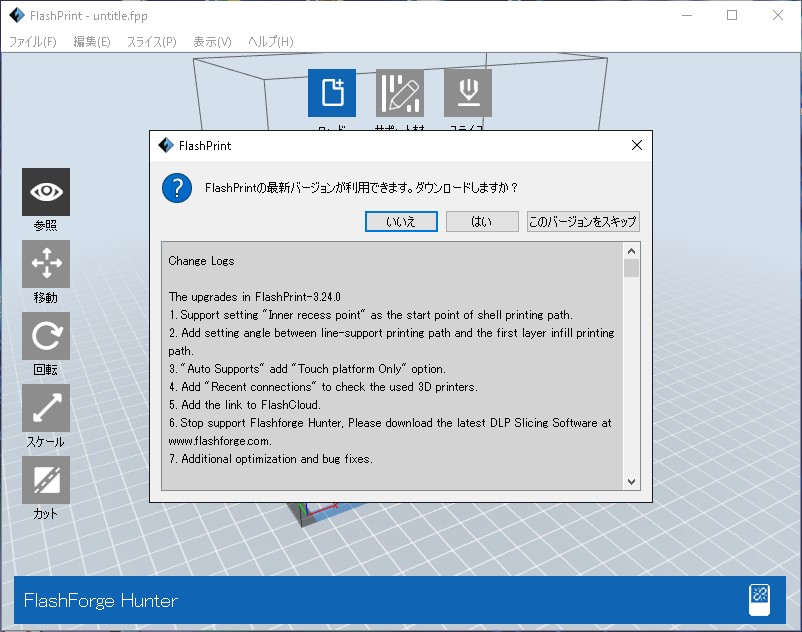Image resolution: width=802 pixels, height=632 pixels.
Task: Open the 編集(E) menu
Action: click(92, 42)
